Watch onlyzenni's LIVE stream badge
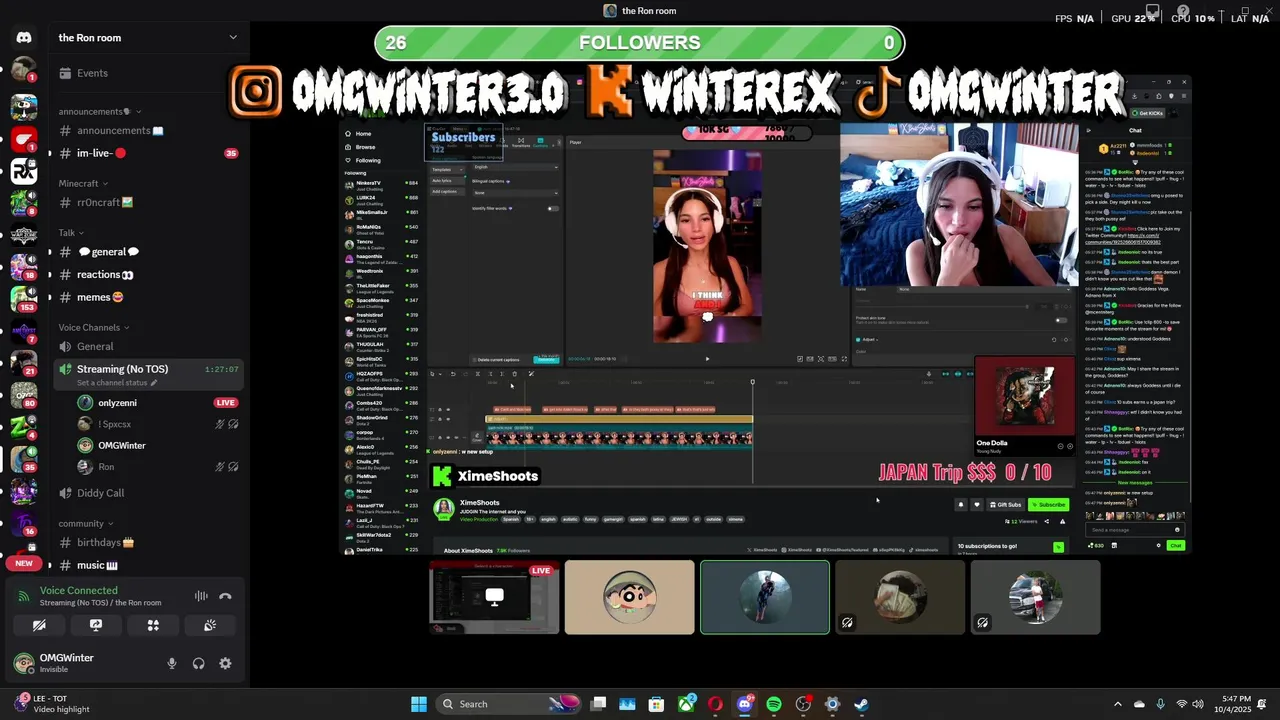This screenshot has width=1280, height=720. (226, 402)
